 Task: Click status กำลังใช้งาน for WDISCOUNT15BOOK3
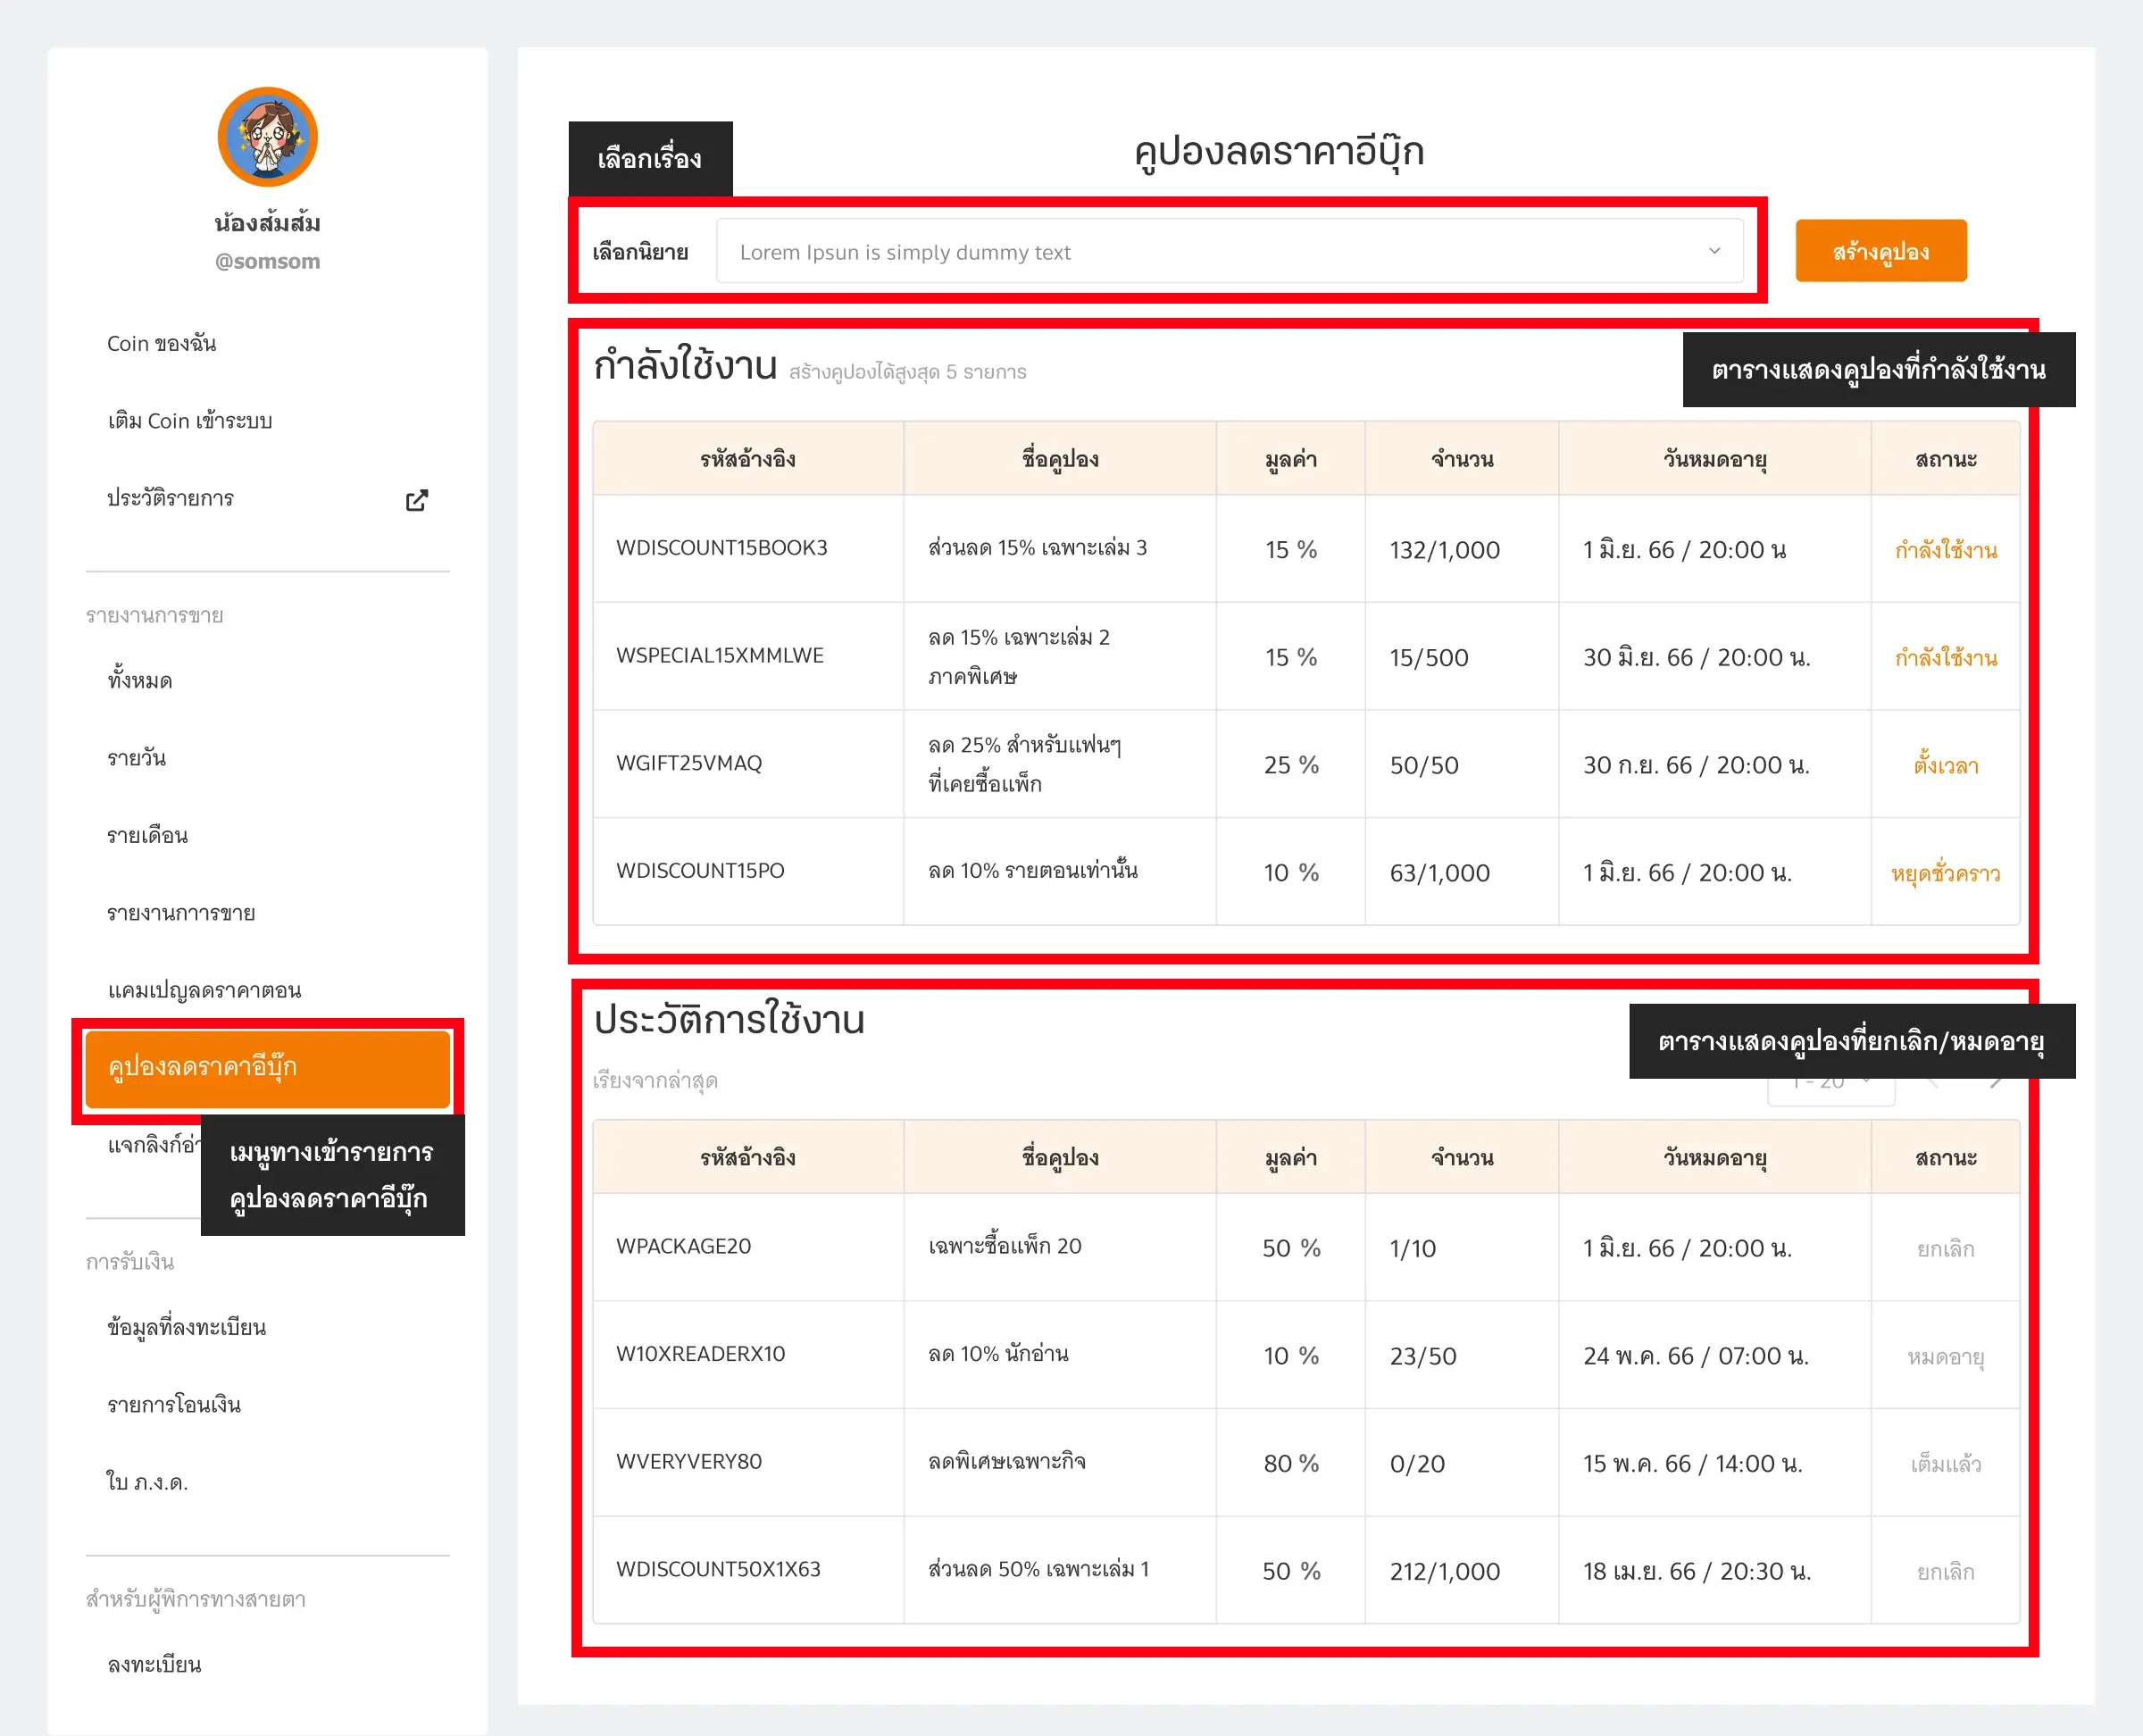click(x=1945, y=550)
